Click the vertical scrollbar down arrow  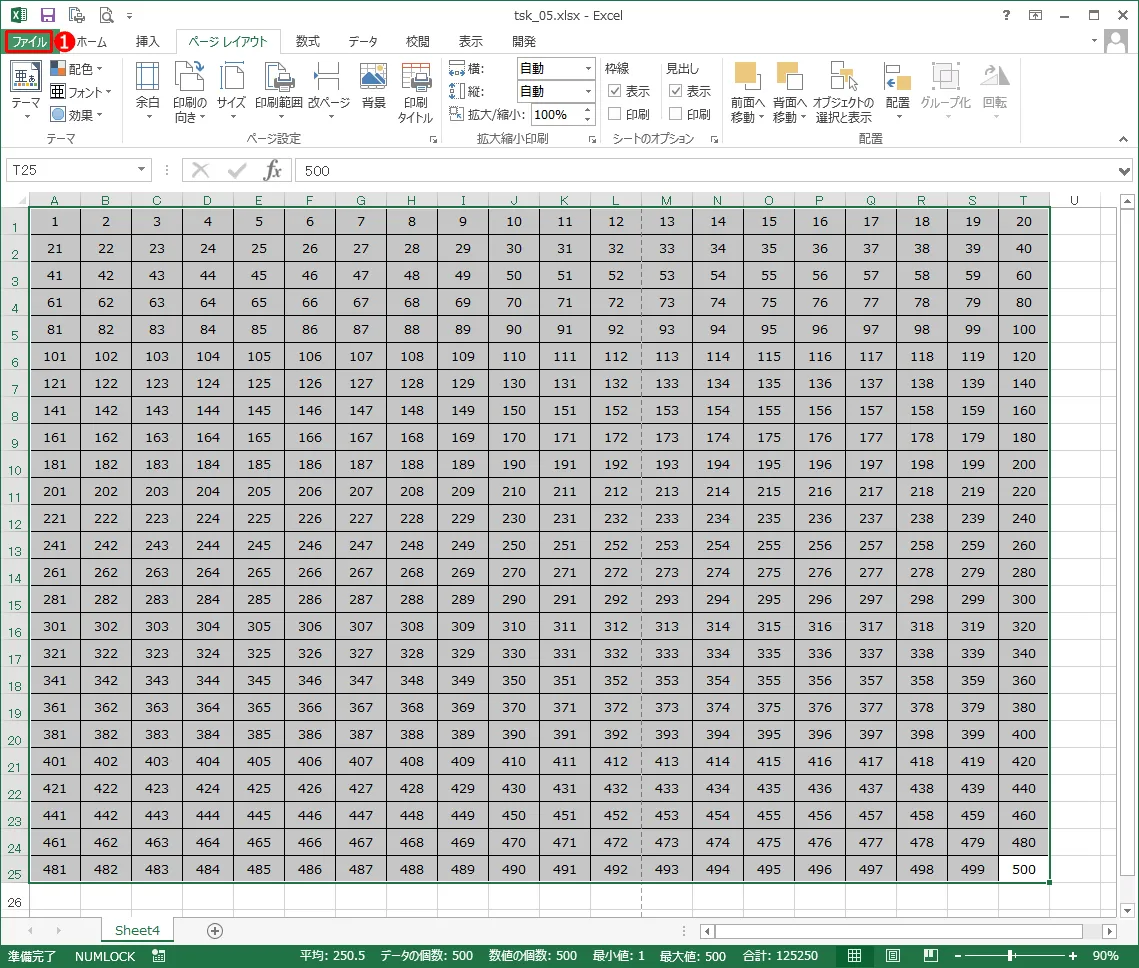(1127, 910)
